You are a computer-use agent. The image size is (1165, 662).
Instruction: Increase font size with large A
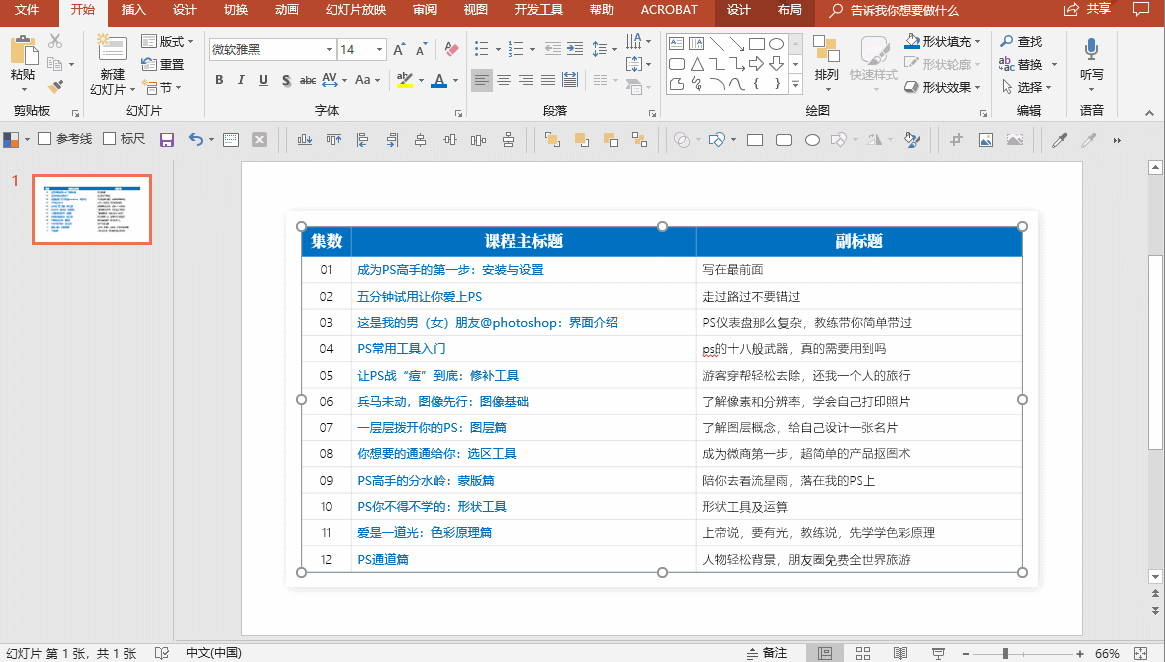[x=399, y=50]
